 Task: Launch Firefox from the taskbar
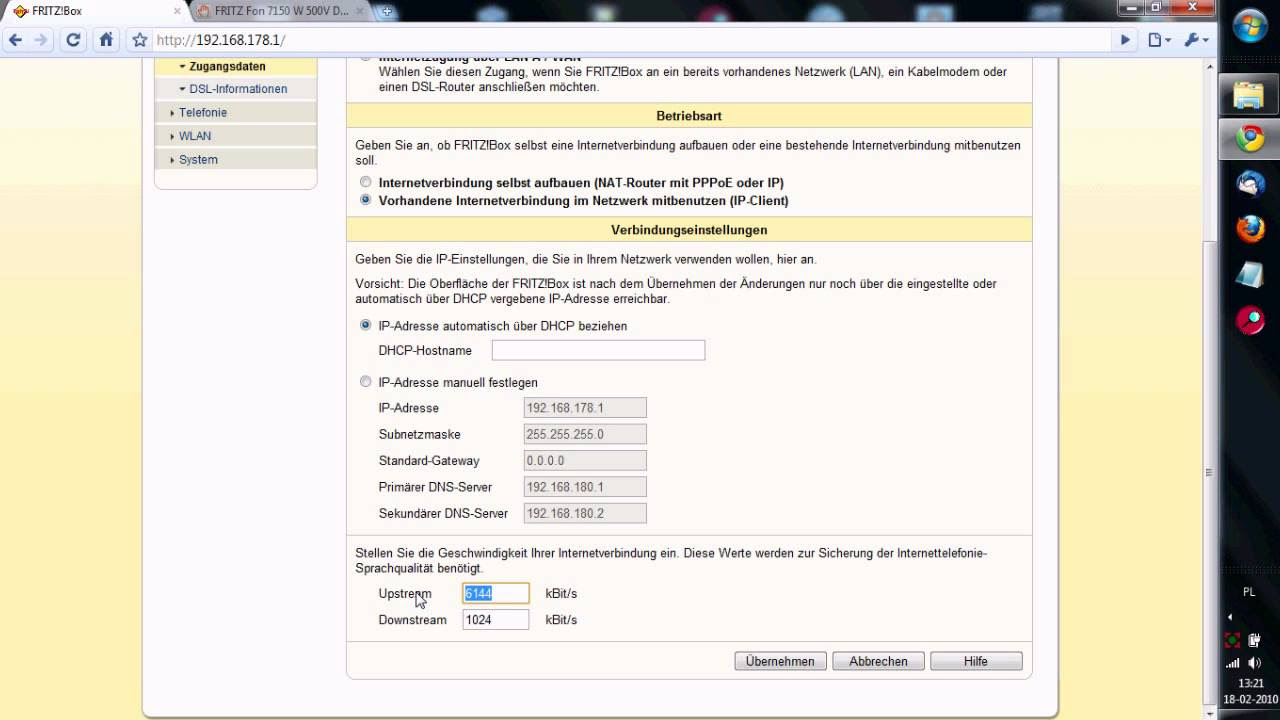(x=1250, y=228)
